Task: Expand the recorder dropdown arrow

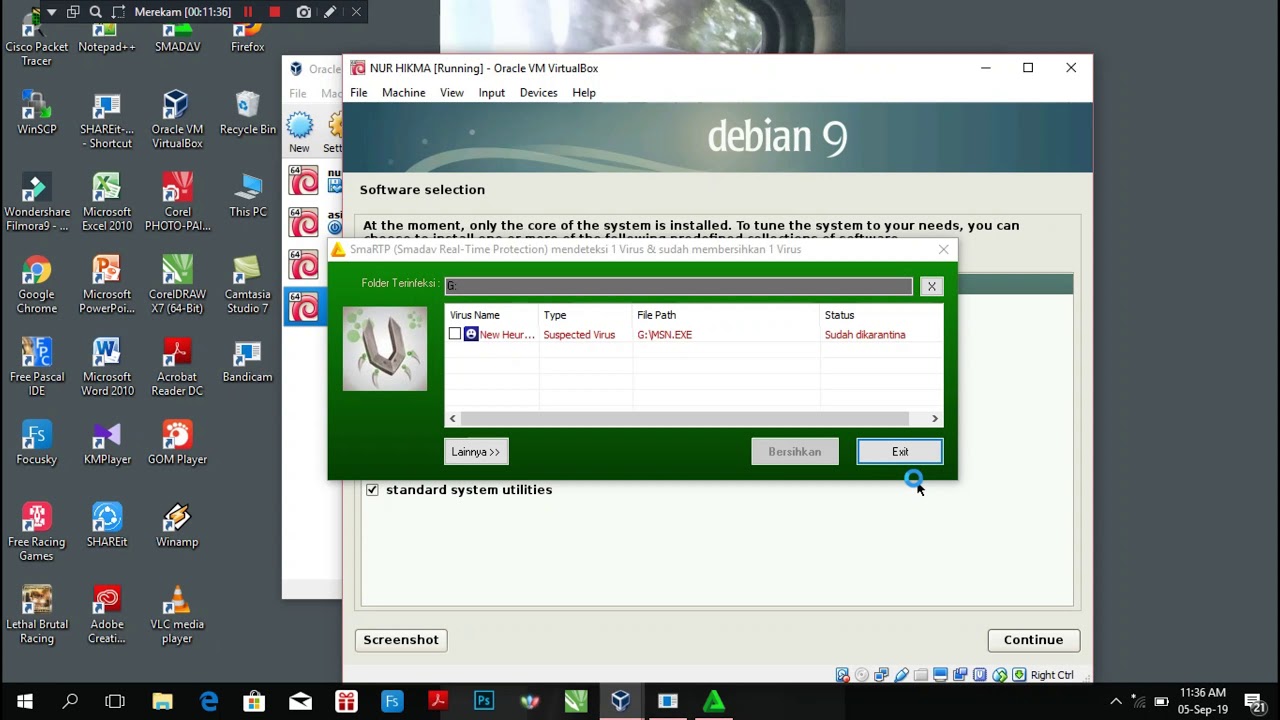Action: [51, 12]
